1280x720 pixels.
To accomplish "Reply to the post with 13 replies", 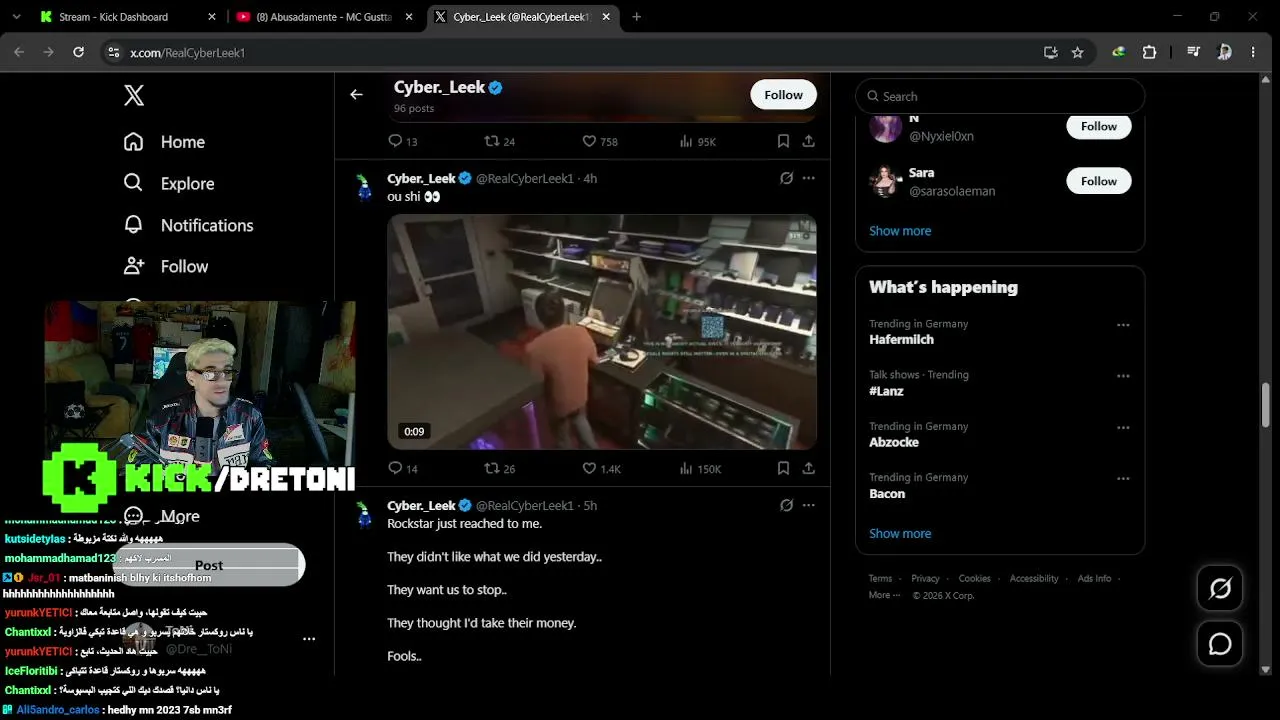I will tap(403, 141).
